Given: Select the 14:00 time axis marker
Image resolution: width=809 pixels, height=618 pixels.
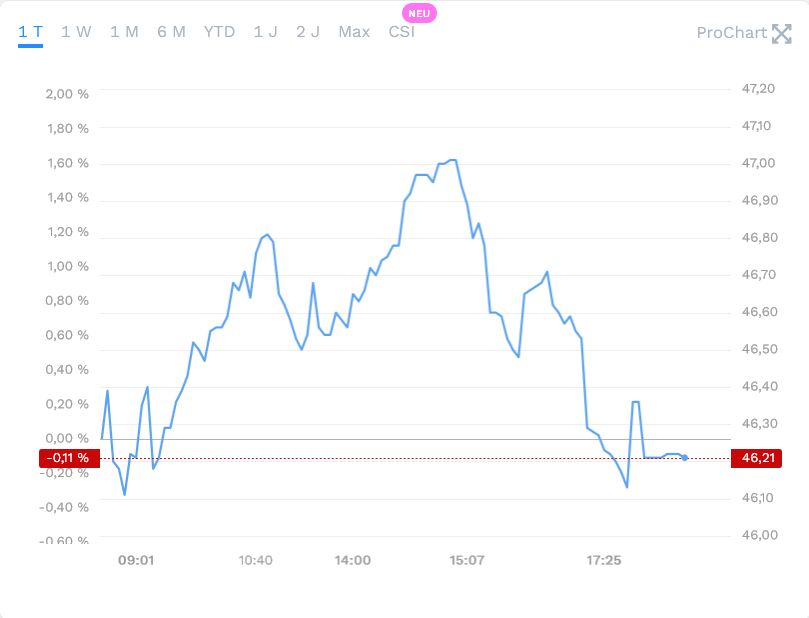Looking at the screenshot, I should click(x=353, y=560).
